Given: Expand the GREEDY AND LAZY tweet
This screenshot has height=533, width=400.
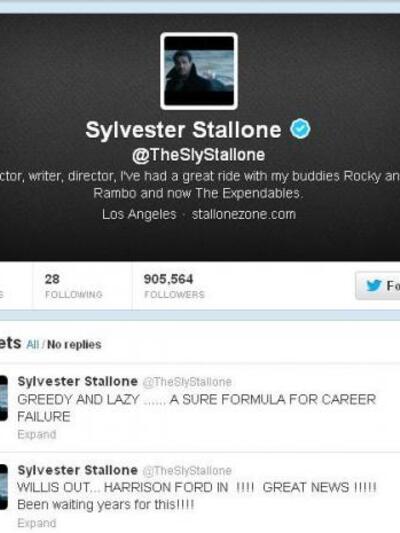Looking at the screenshot, I should (37, 434).
